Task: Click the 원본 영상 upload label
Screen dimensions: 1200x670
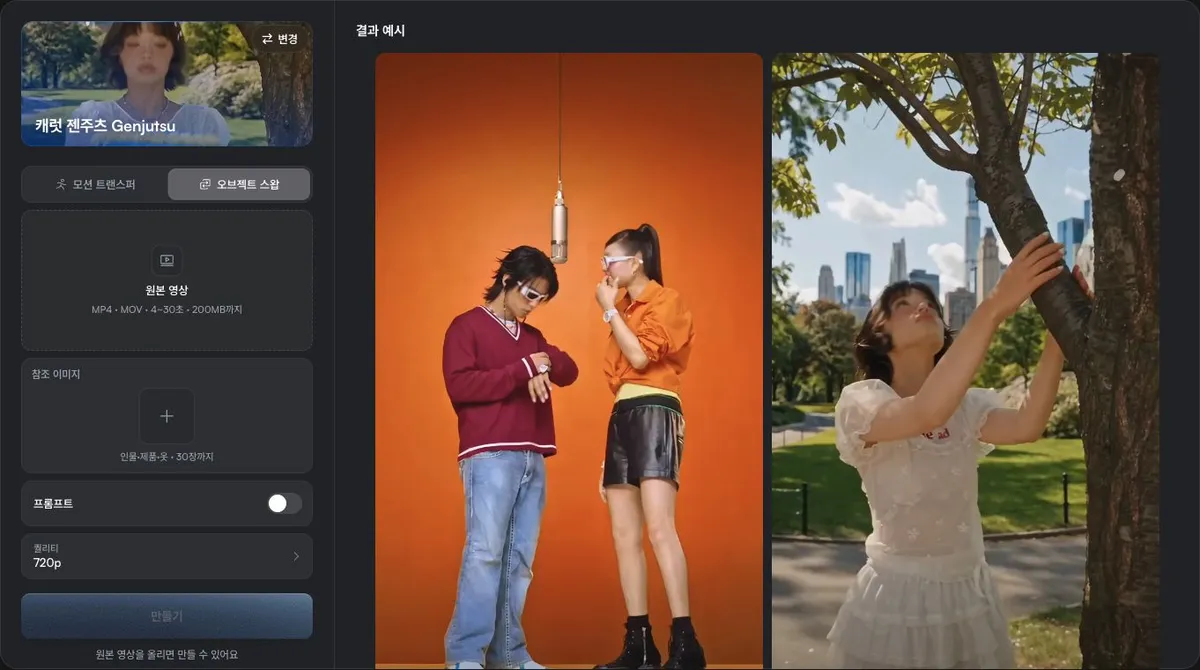Action: (167, 290)
